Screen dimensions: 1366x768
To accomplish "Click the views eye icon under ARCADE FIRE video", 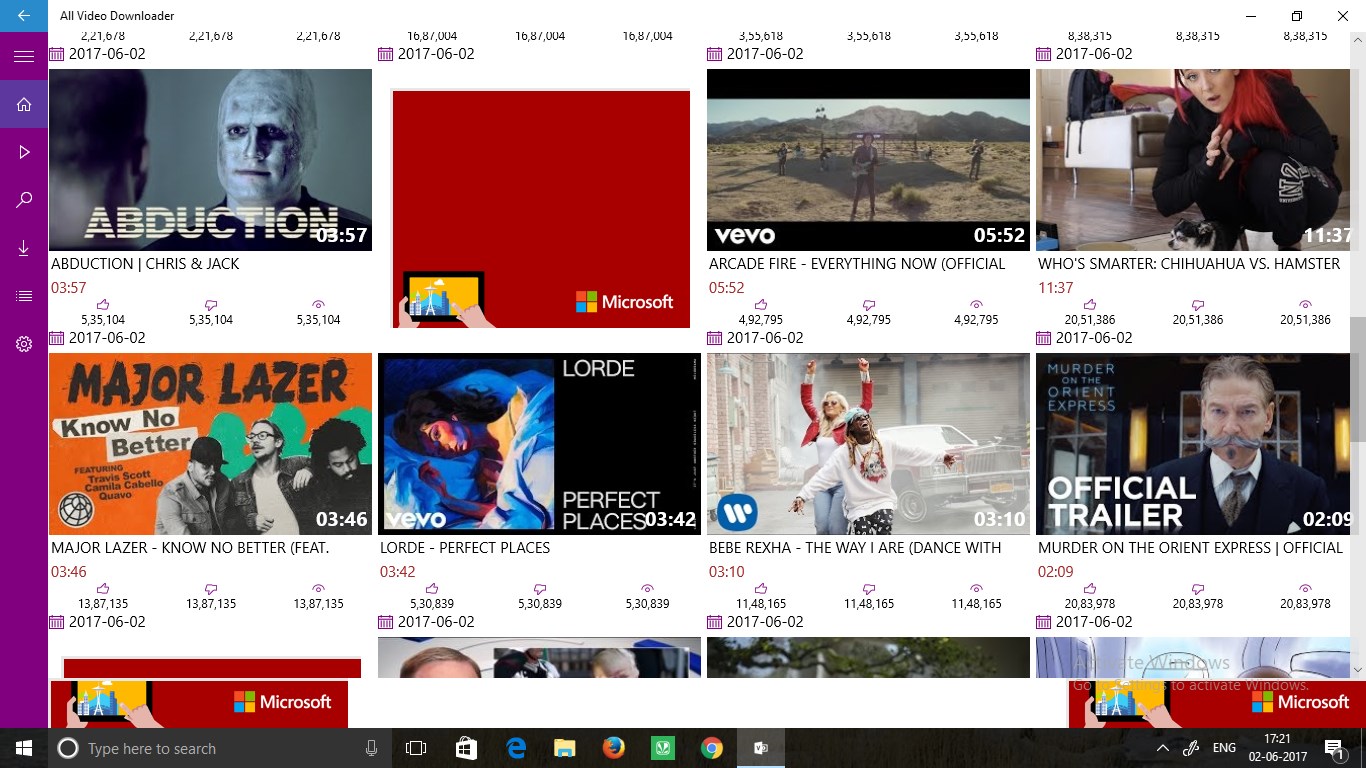I will coord(977,305).
